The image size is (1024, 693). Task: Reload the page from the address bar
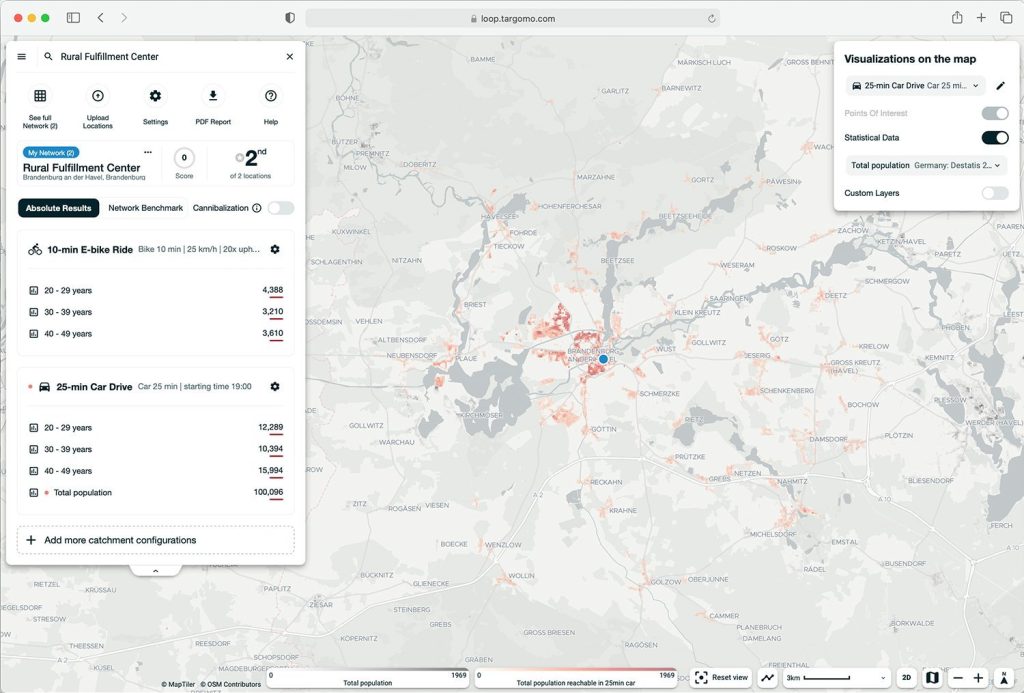(711, 18)
